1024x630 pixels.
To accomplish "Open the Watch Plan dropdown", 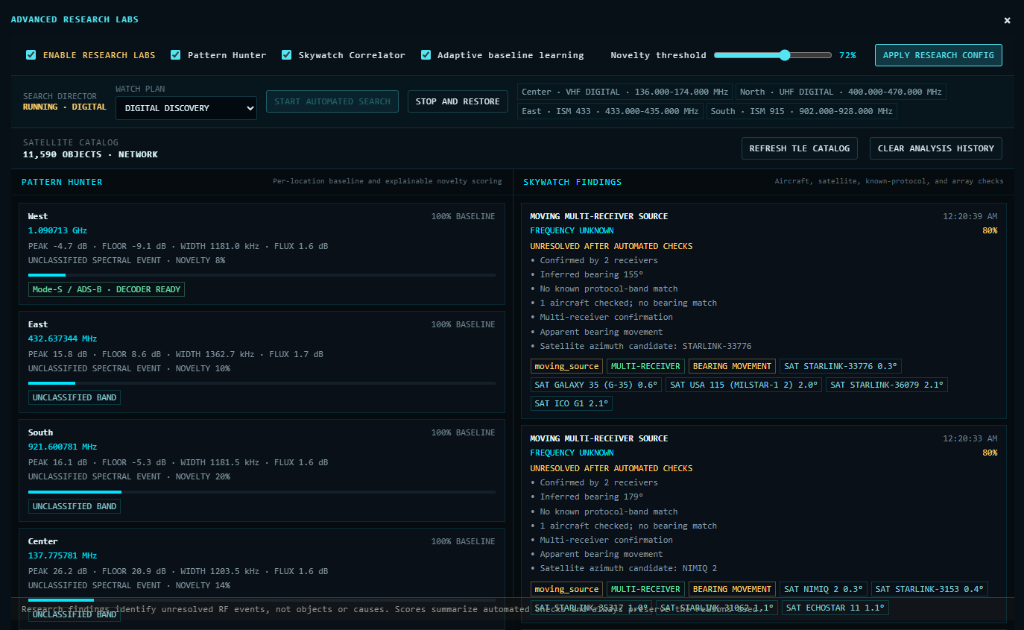I will point(186,108).
